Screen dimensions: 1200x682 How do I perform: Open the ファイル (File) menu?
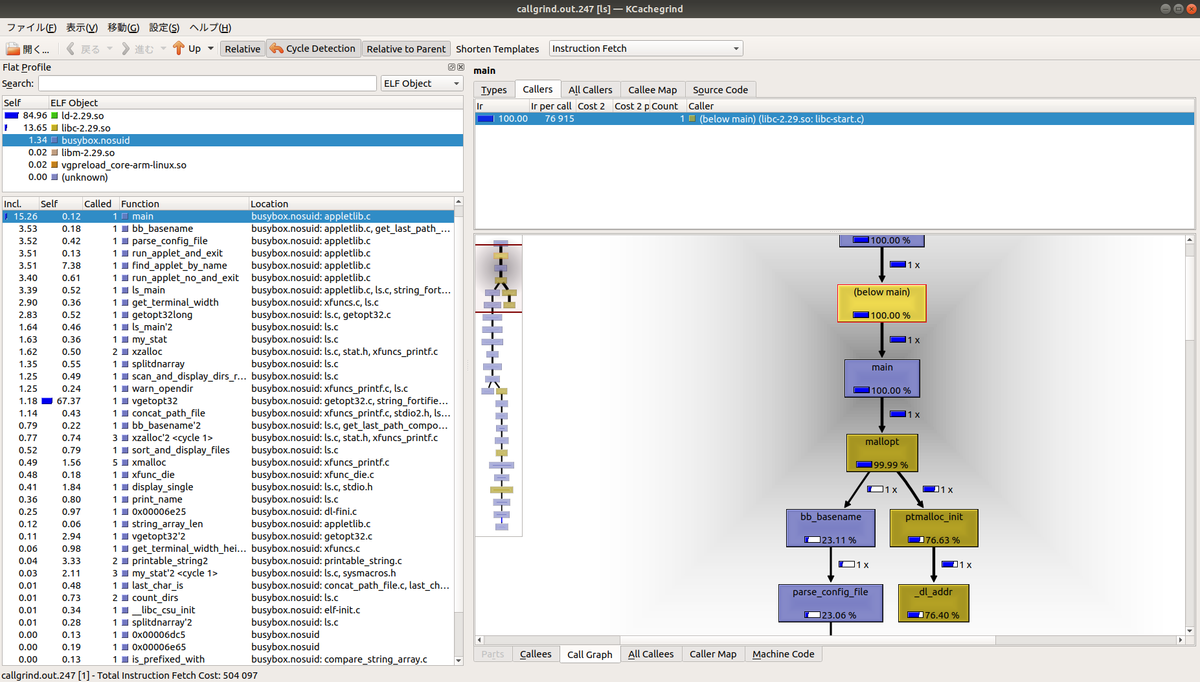pos(31,27)
